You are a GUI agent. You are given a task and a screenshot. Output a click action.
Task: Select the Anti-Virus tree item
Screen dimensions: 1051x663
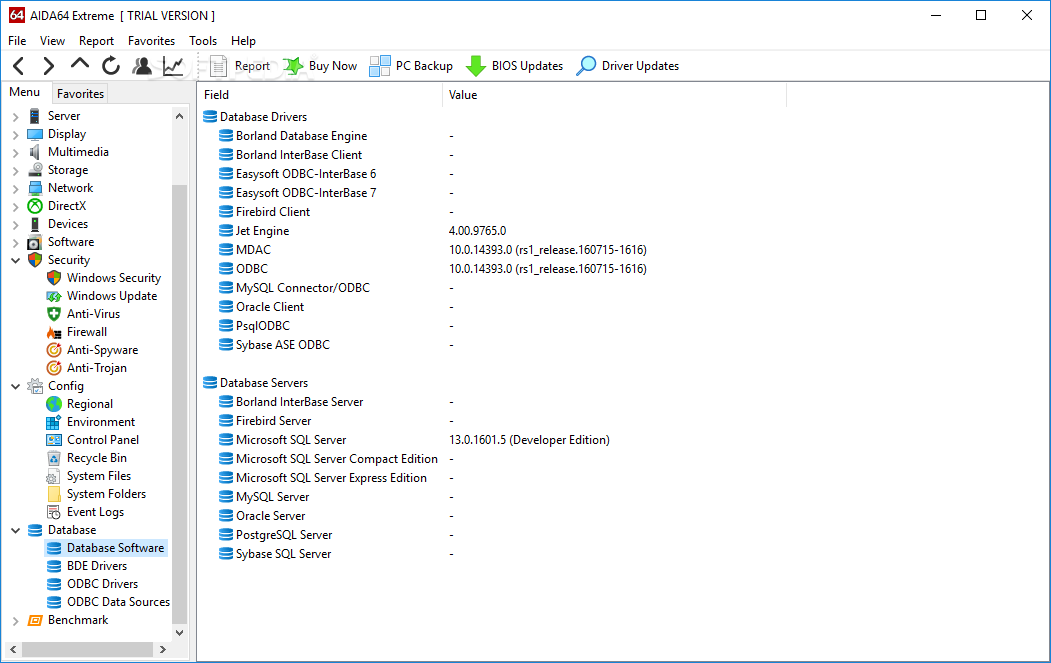click(83, 314)
